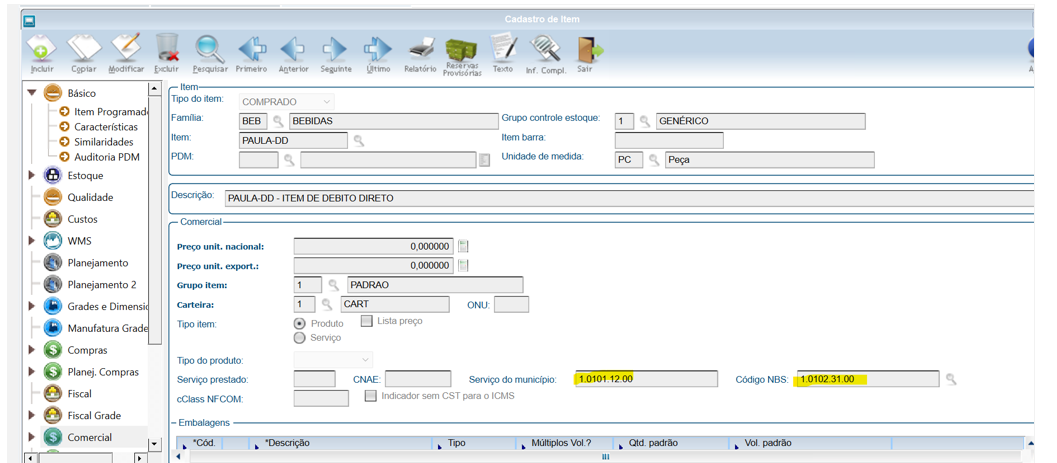This screenshot has height=463, width=1057.
Task: Click Unidade de medida lookup magnifier
Action: [x=653, y=160]
